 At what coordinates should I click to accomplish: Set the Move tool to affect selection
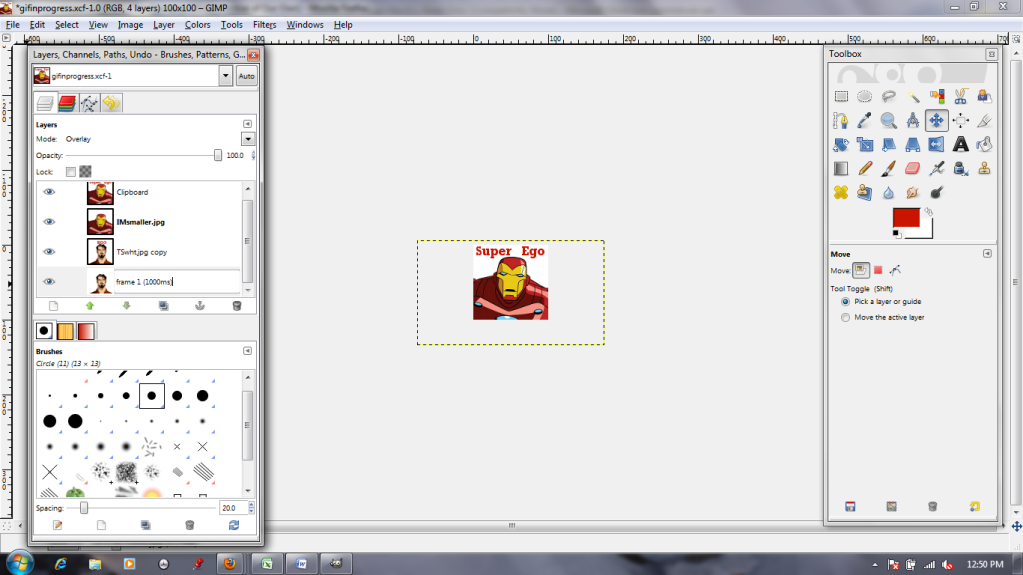(878, 270)
